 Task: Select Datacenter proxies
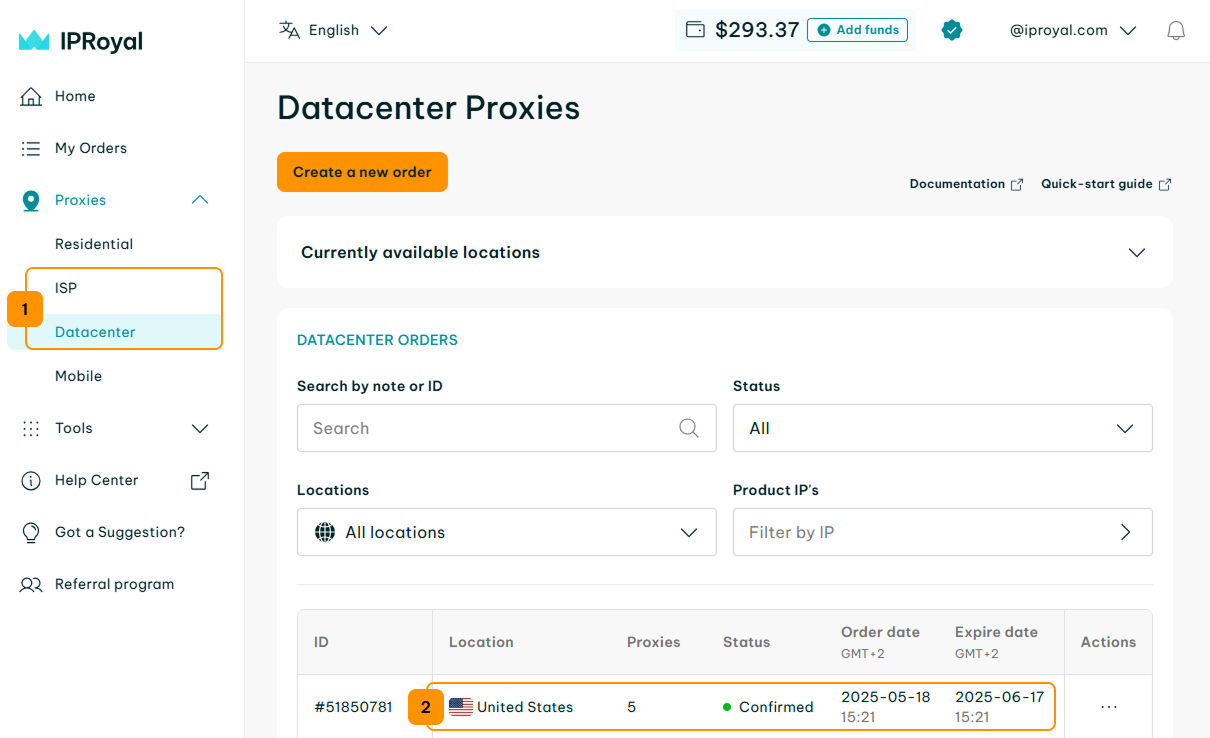[x=95, y=332]
